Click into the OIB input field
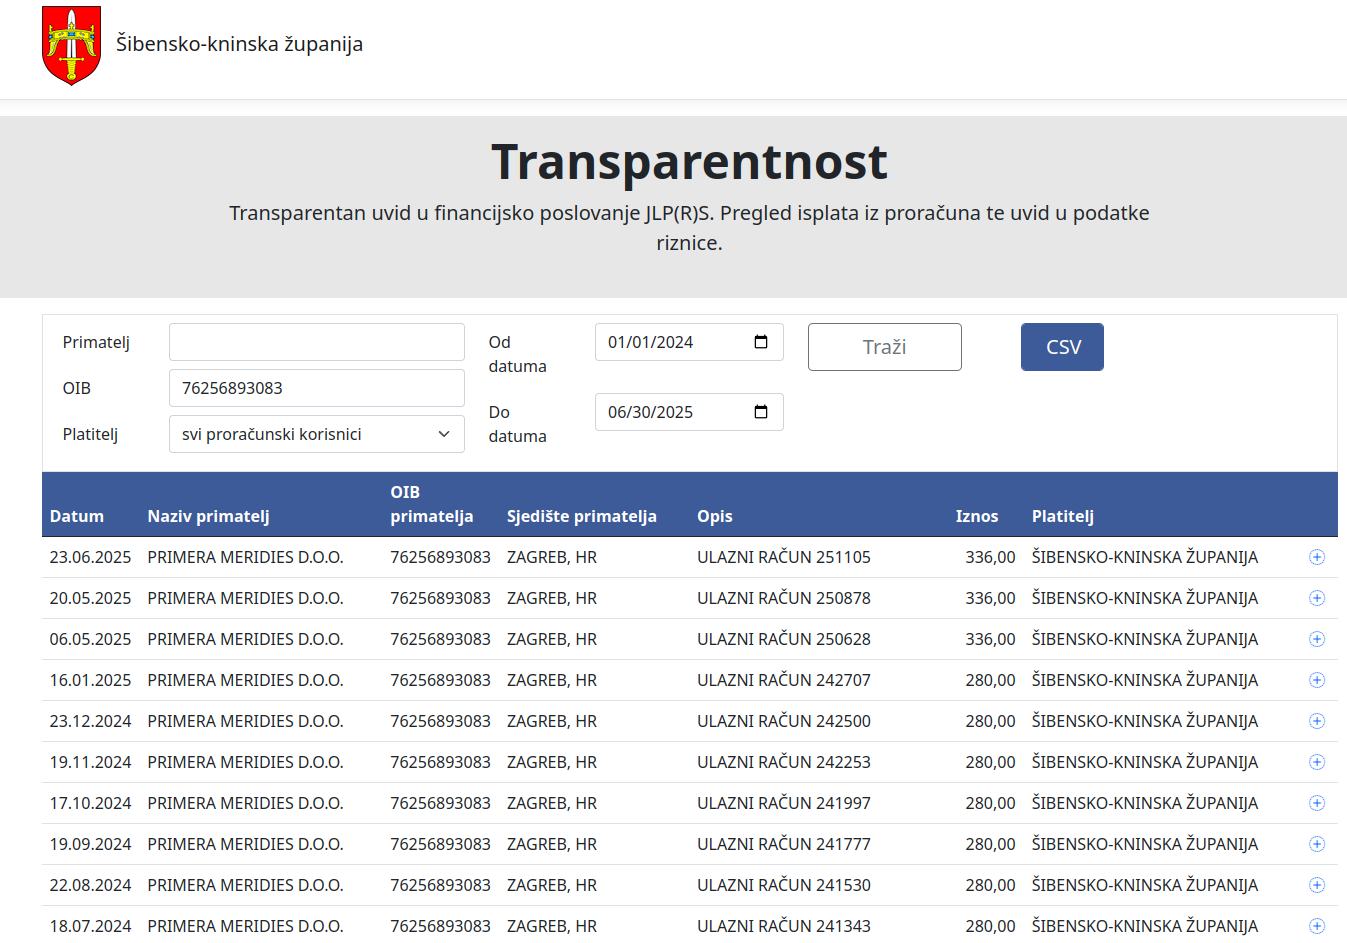The width and height of the screenshot is (1347, 943). 316,388
